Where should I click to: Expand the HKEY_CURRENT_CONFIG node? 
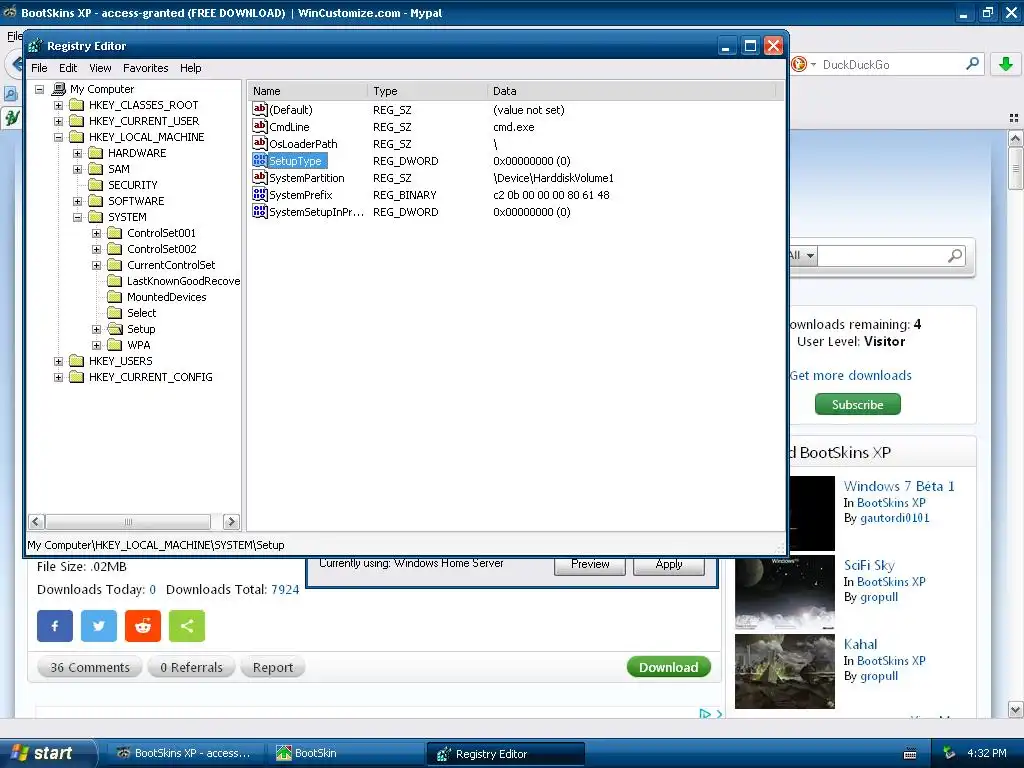click(58, 377)
